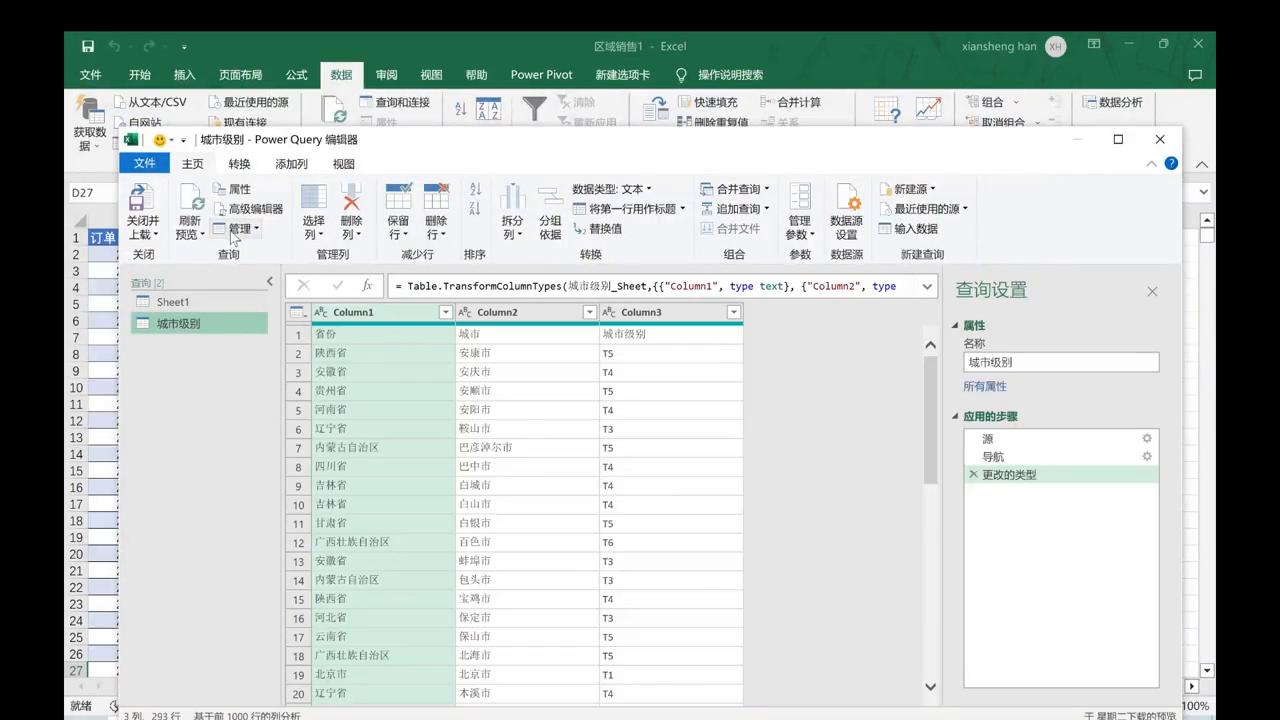Click the 输入数据 (Enter Data) icon
This screenshot has height=720, width=1280.
915,228
